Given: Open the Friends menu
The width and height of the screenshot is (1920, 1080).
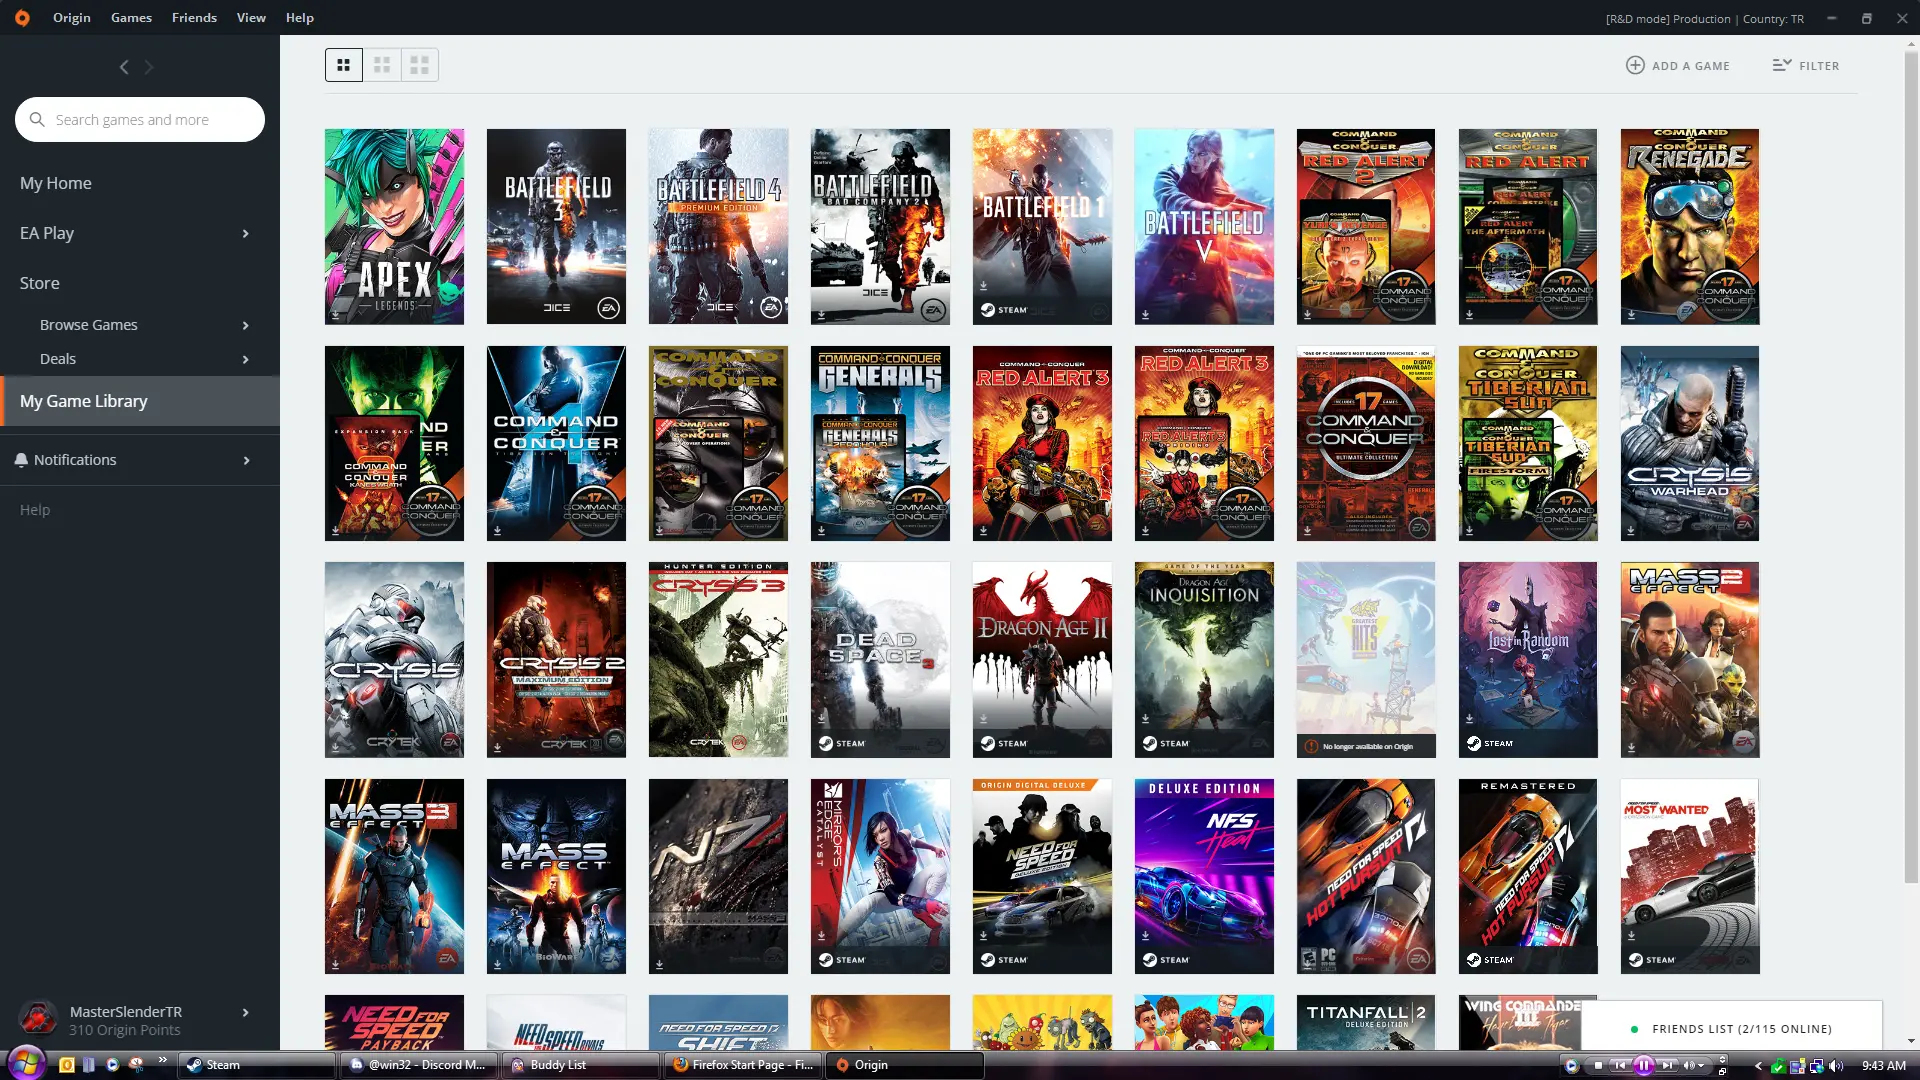Looking at the screenshot, I should [194, 18].
